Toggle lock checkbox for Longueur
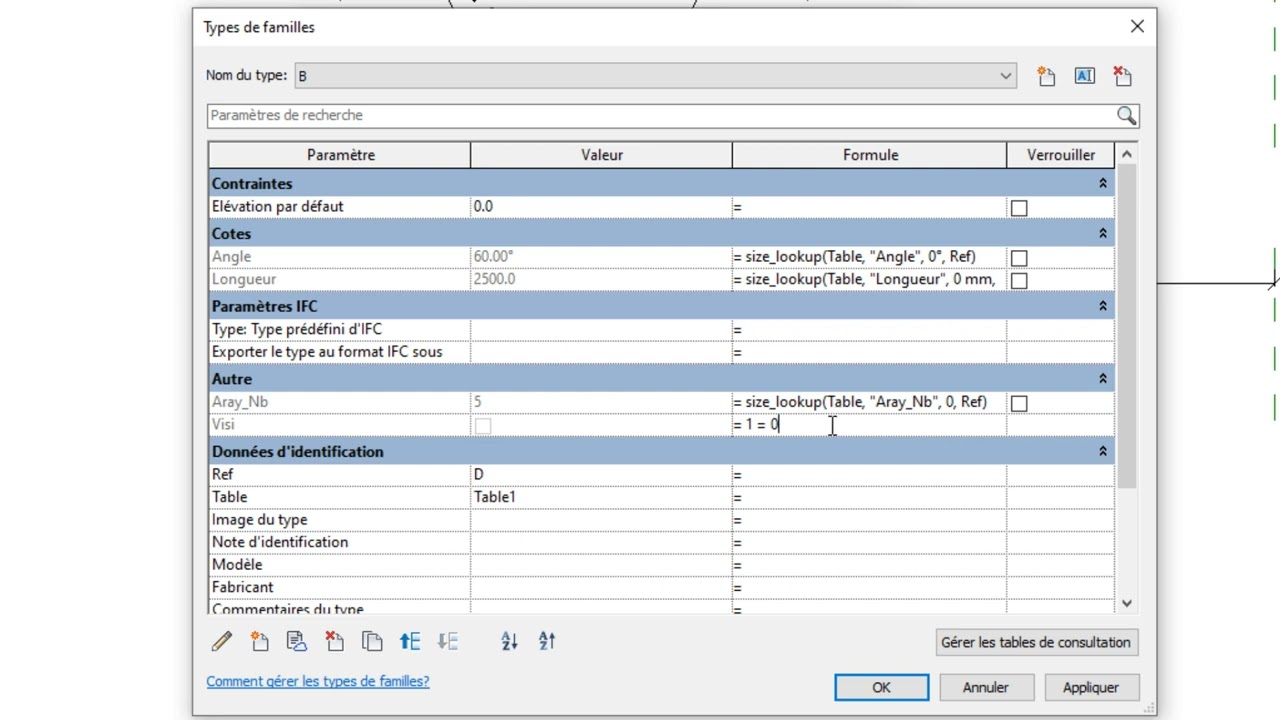This screenshot has width=1280, height=720. click(1019, 281)
